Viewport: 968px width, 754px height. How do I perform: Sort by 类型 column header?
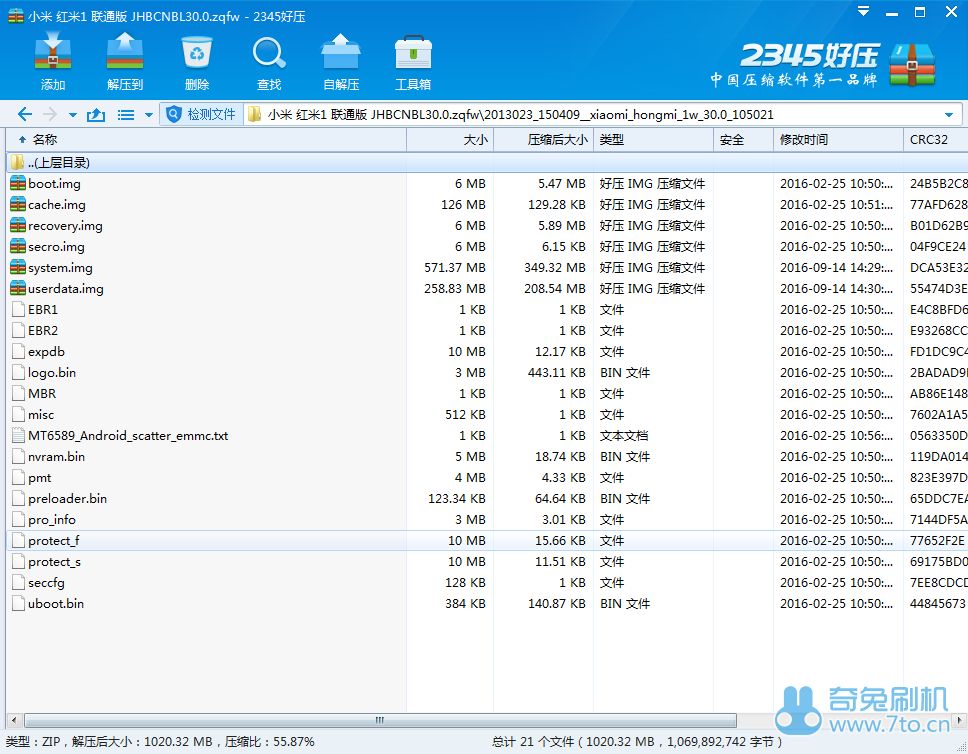point(653,140)
